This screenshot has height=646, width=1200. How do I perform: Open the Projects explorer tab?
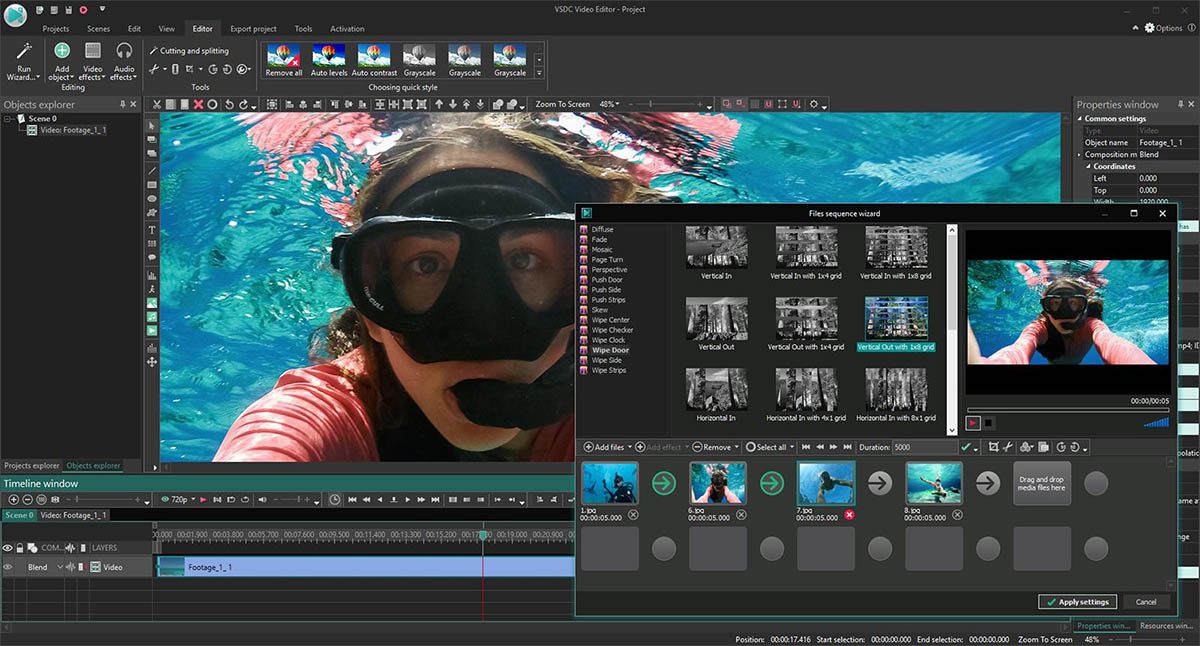tap(30, 465)
